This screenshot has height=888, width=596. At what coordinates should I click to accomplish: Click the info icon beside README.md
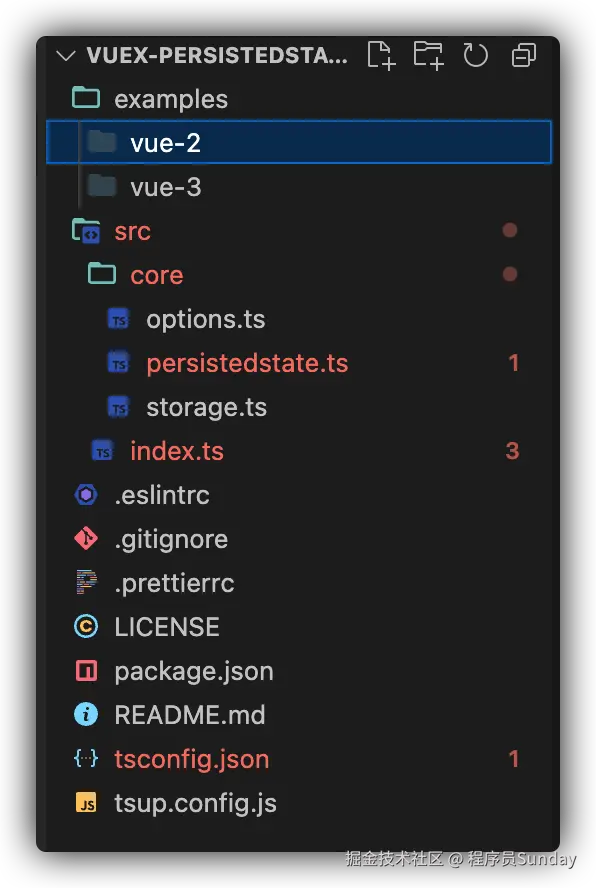[86, 715]
